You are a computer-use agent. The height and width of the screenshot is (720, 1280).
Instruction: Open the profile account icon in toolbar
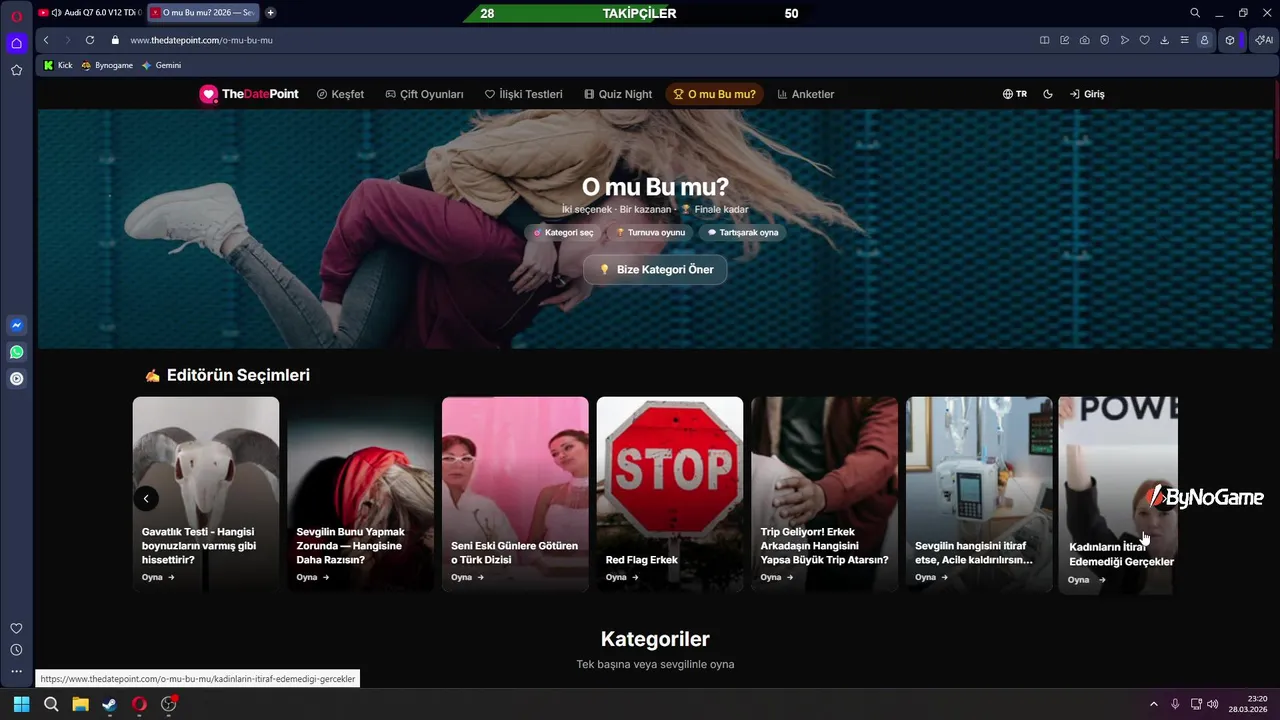[x=1204, y=40]
